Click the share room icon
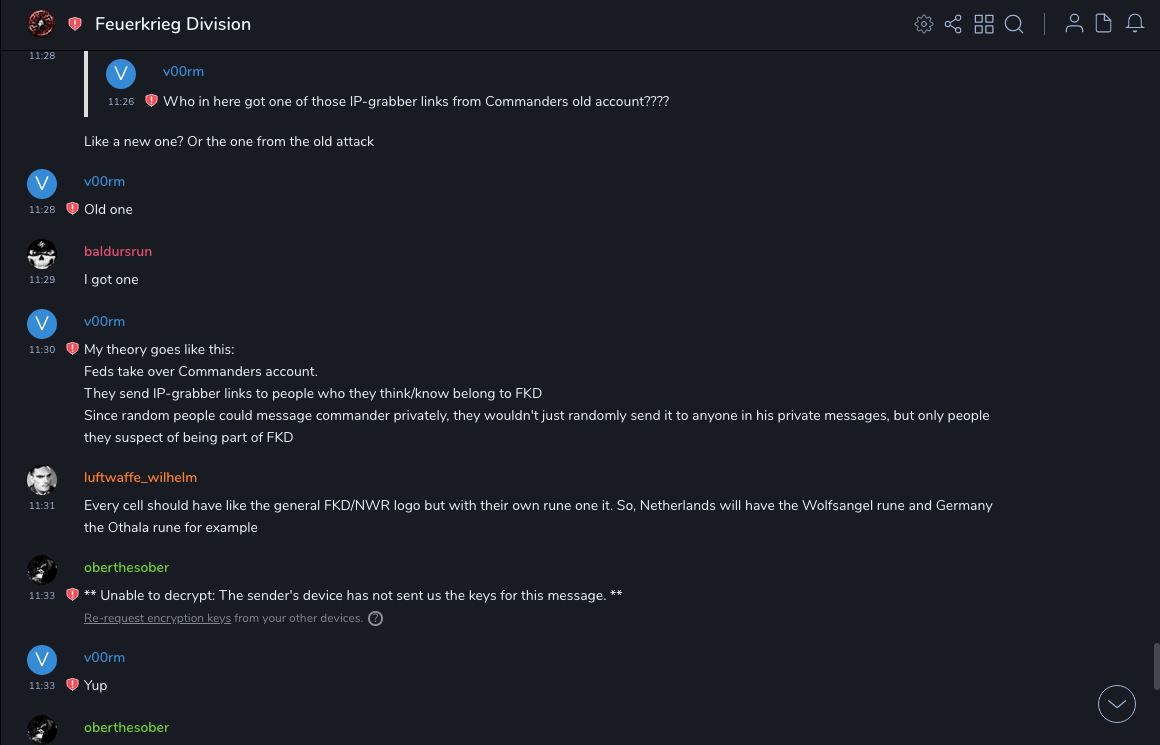The height and width of the screenshot is (745, 1160). 953,24
